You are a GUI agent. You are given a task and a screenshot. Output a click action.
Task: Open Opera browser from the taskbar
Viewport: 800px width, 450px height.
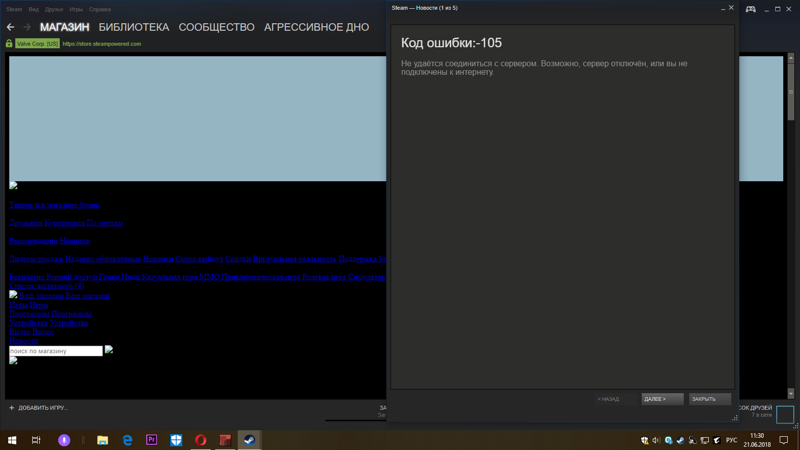tap(201, 440)
